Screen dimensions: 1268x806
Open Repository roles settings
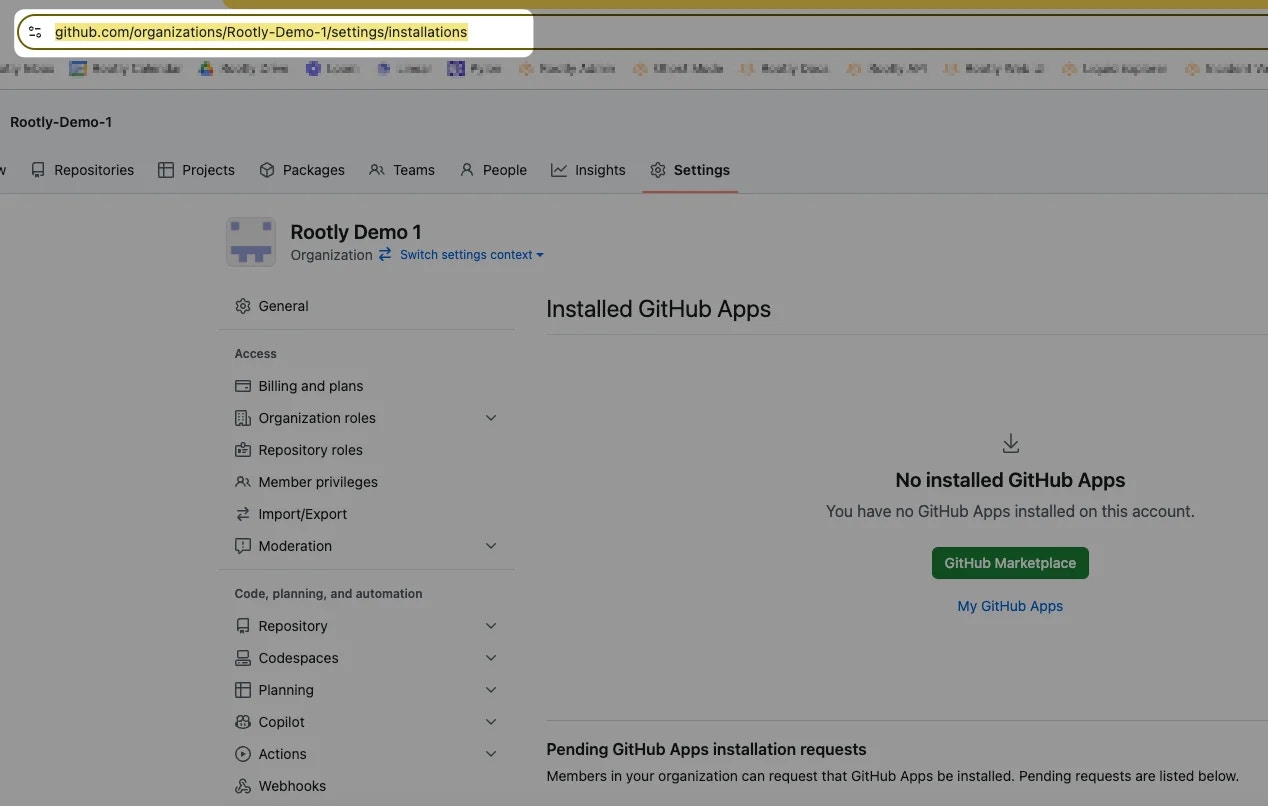point(366,450)
